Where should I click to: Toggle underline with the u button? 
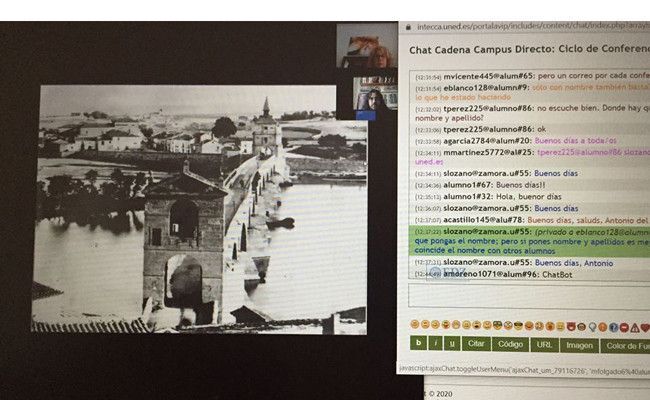point(453,345)
